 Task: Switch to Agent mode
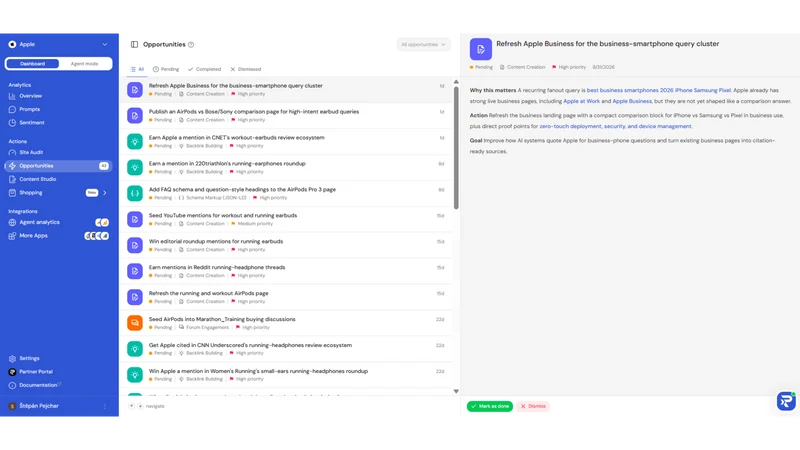pyautogui.click(x=85, y=64)
